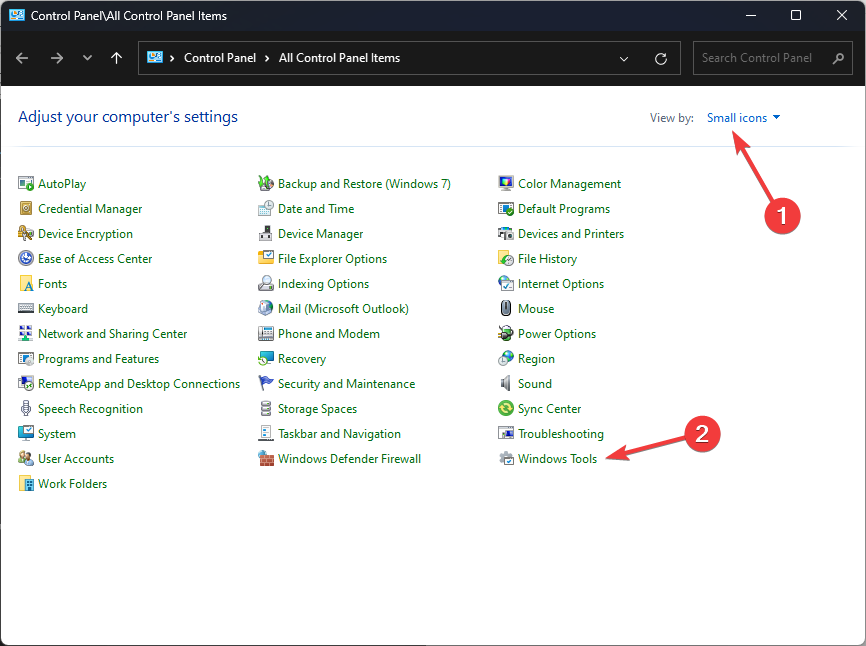Click the Work Folders icon
Screen dimensions: 866x646
point(26,484)
